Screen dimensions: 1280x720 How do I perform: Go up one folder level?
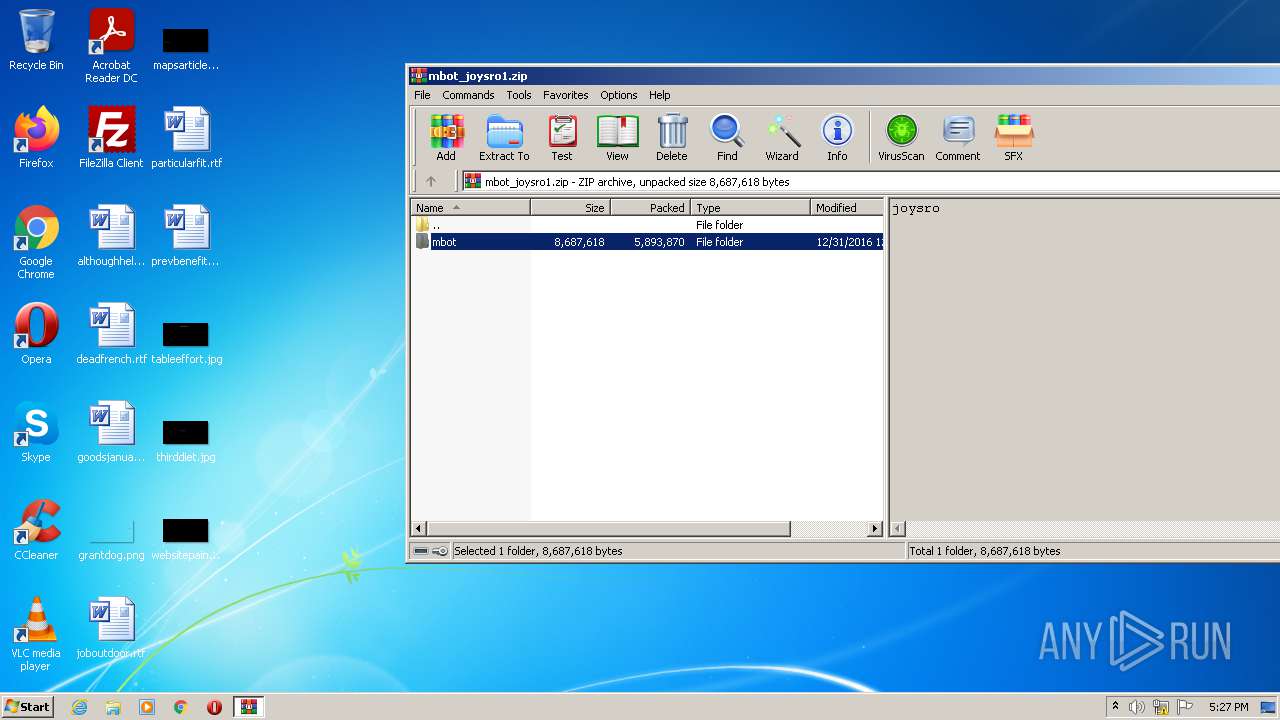point(431,182)
